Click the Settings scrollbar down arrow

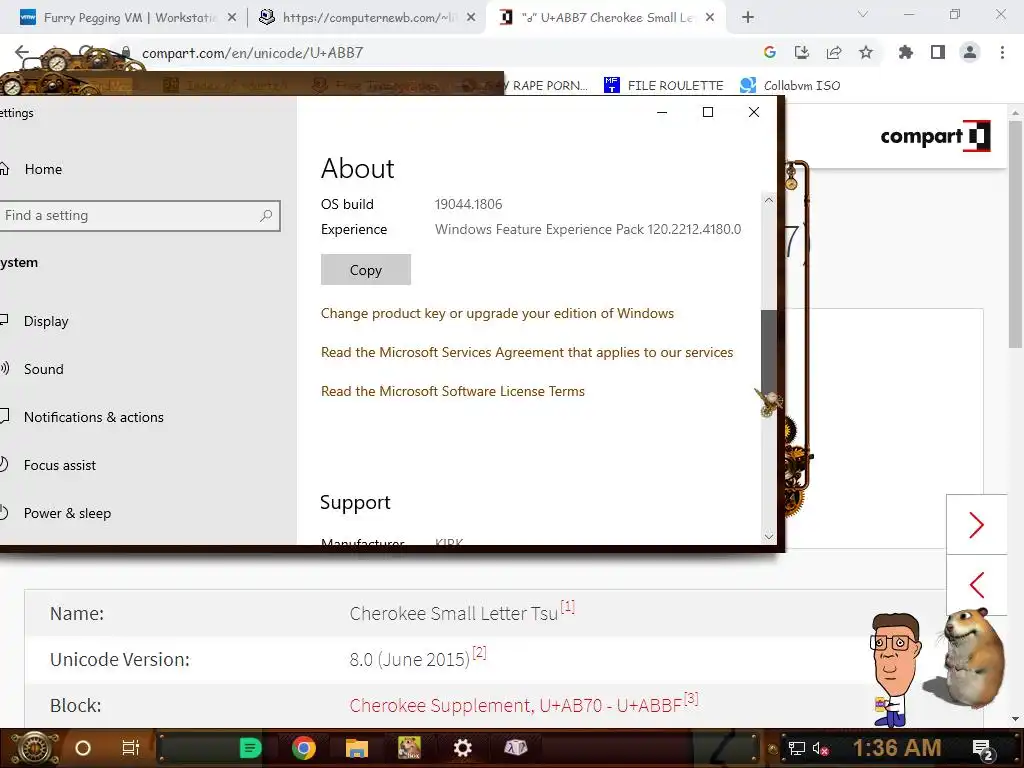click(769, 536)
